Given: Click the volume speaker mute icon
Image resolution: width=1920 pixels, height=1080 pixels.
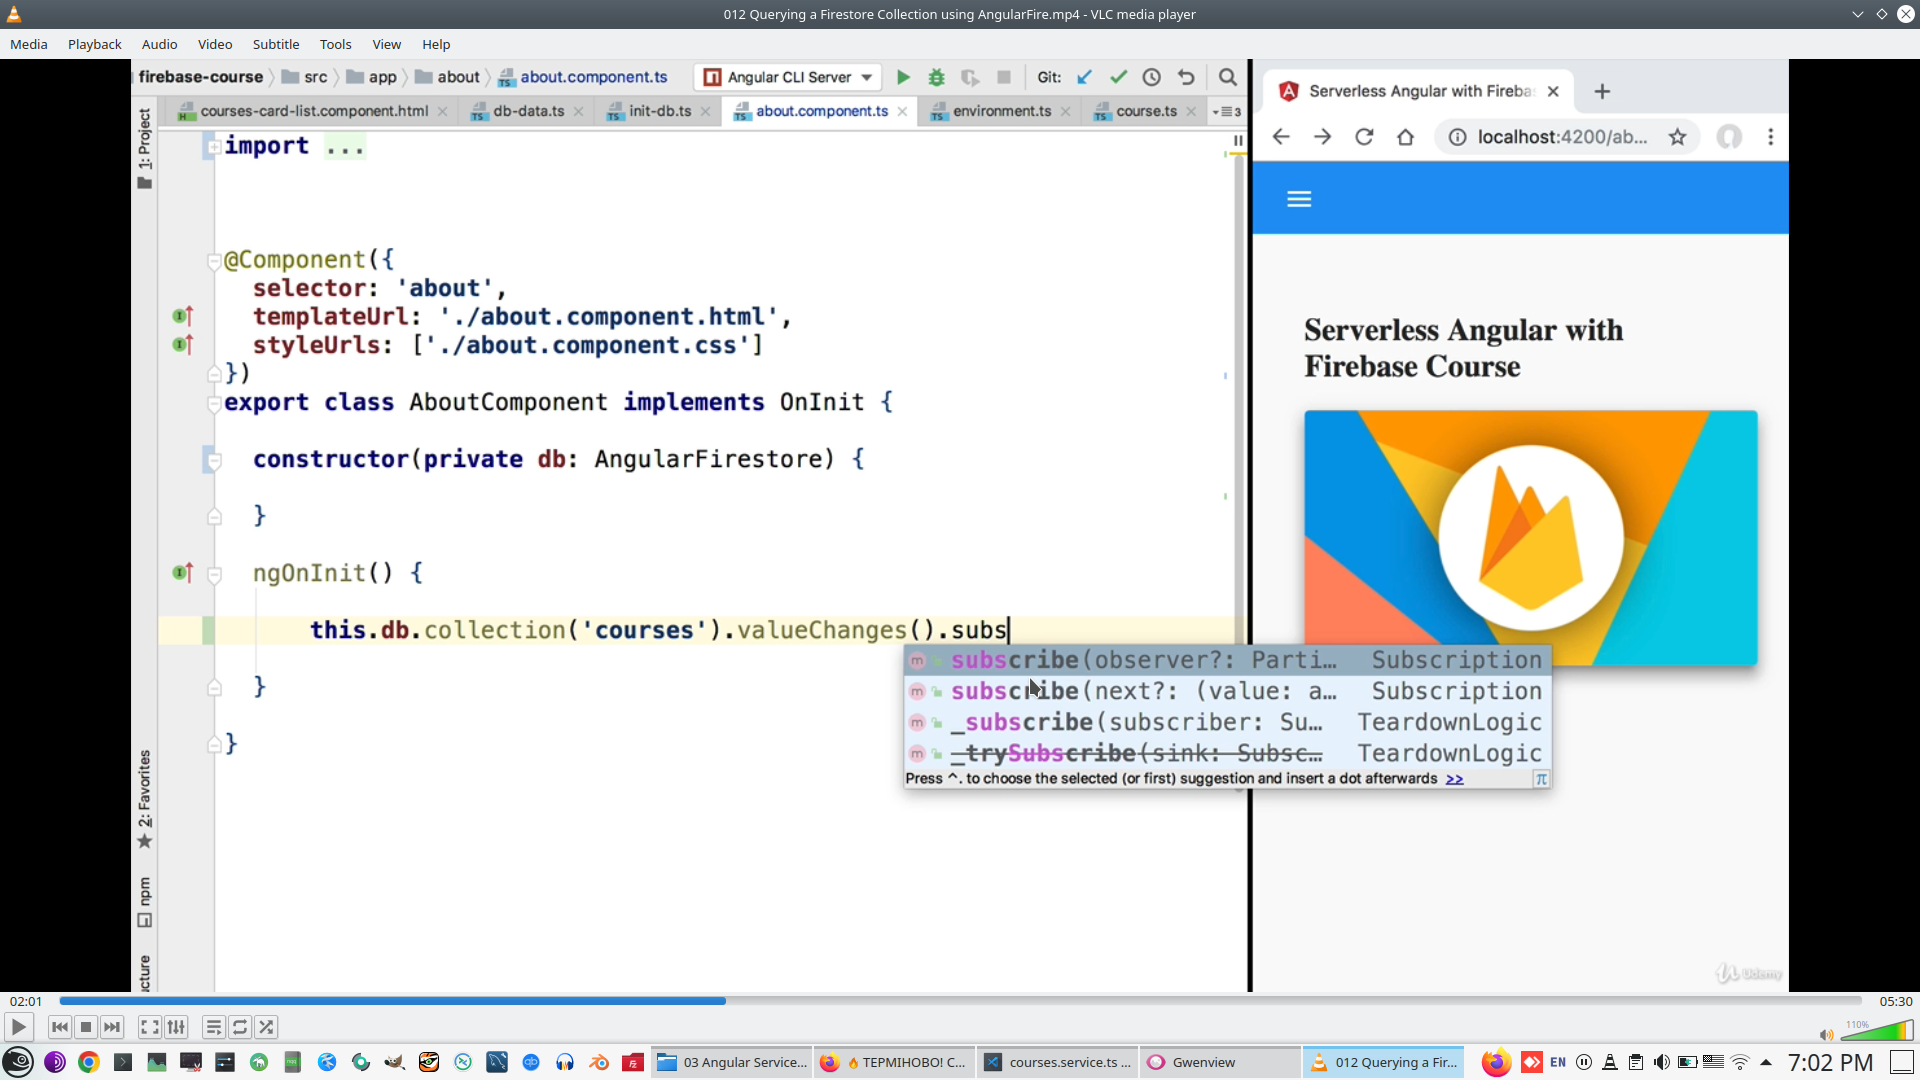Looking at the screenshot, I should [x=1826, y=1035].
